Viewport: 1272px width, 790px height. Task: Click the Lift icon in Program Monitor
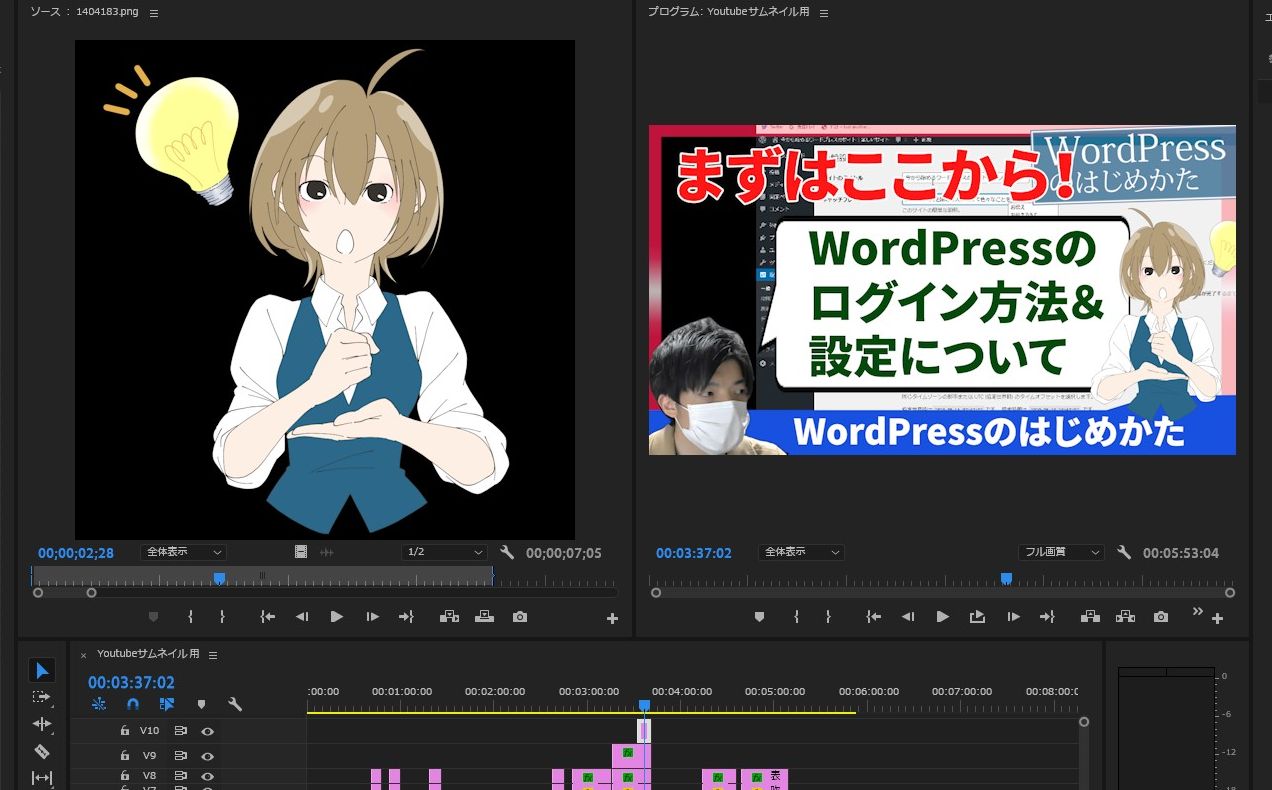pos(1090,617)
